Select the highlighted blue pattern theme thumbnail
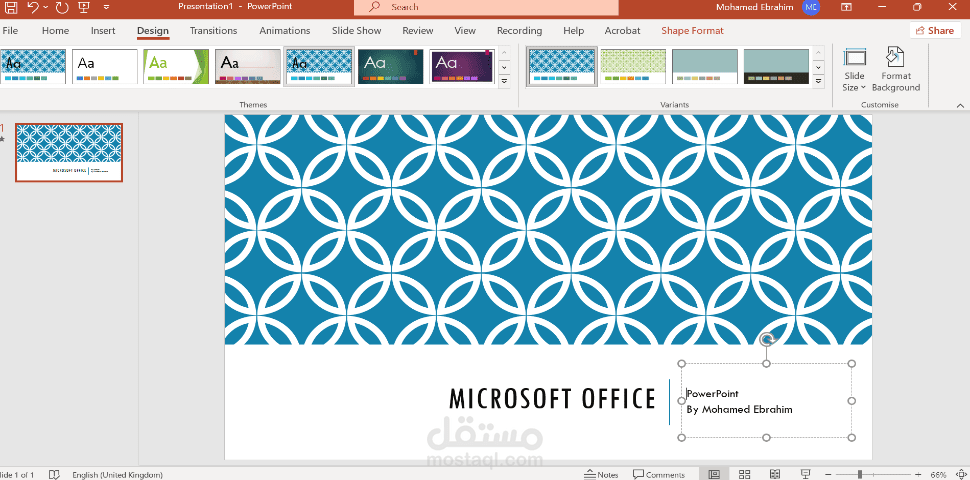Viewport: 970px width, 480px height. tap(319, 66)
